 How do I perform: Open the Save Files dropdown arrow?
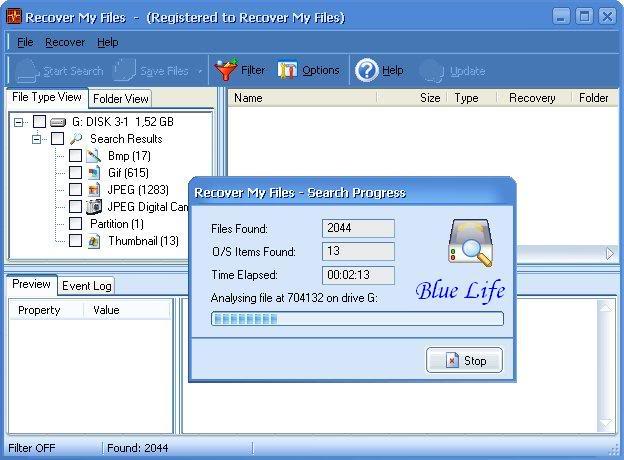200,71
